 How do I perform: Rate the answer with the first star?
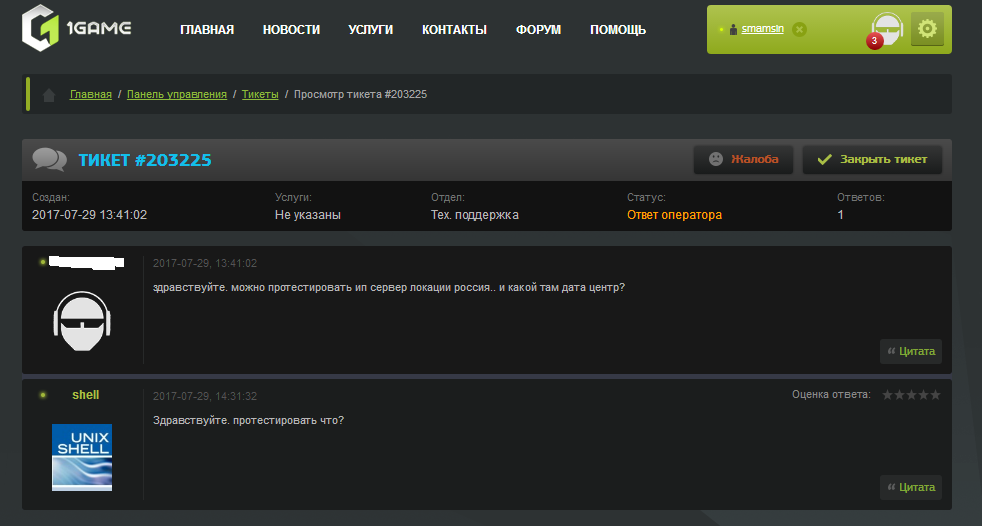coord(887,394)
